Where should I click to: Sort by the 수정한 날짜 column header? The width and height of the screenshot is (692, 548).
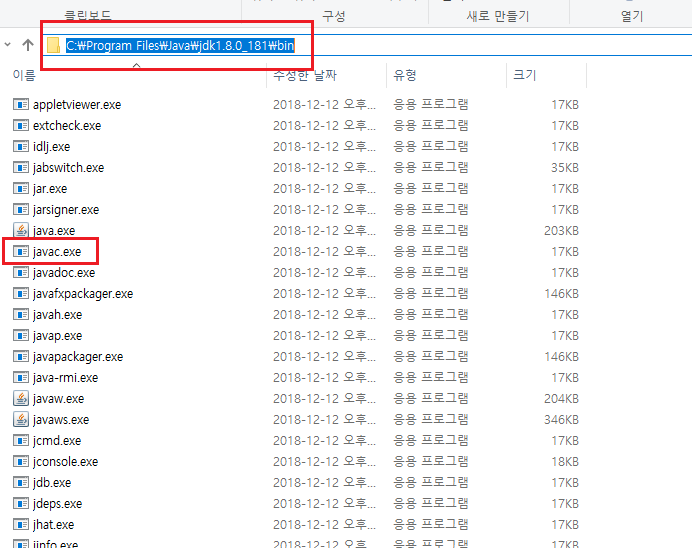[305, 75]
